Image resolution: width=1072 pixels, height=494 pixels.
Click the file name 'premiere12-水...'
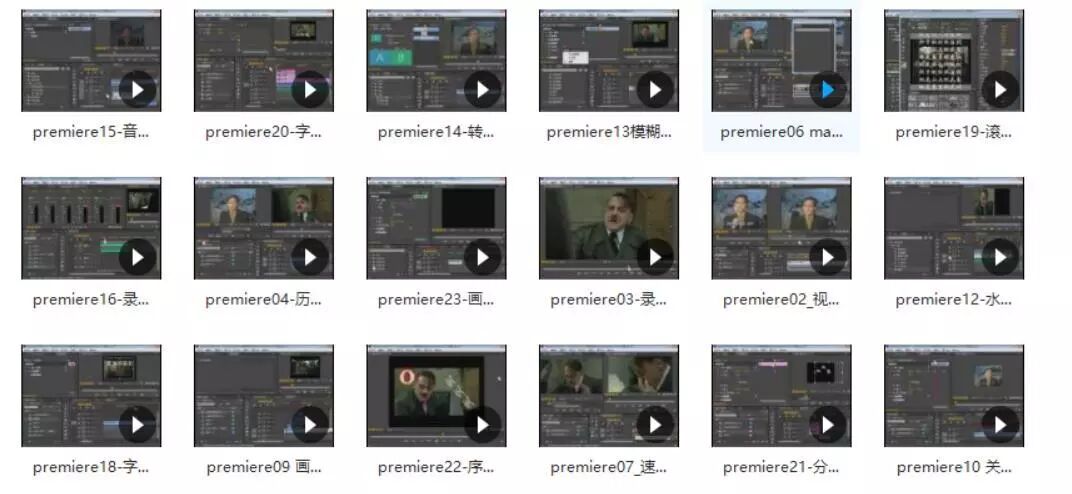[954, 300]
